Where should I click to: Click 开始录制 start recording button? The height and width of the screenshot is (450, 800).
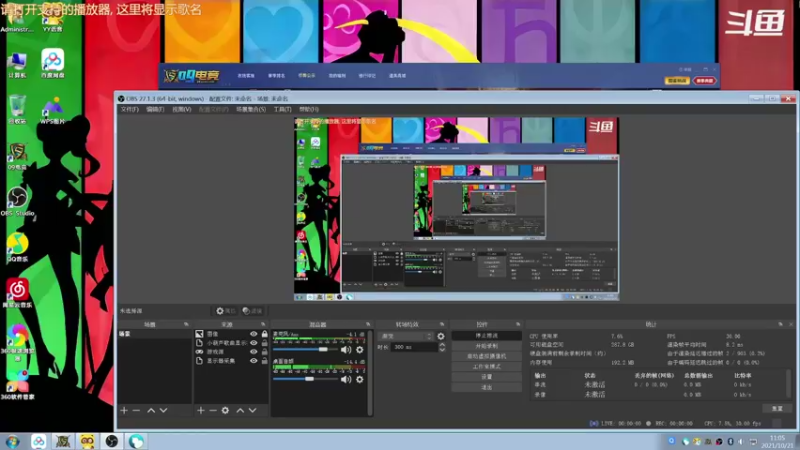point(486,346)
